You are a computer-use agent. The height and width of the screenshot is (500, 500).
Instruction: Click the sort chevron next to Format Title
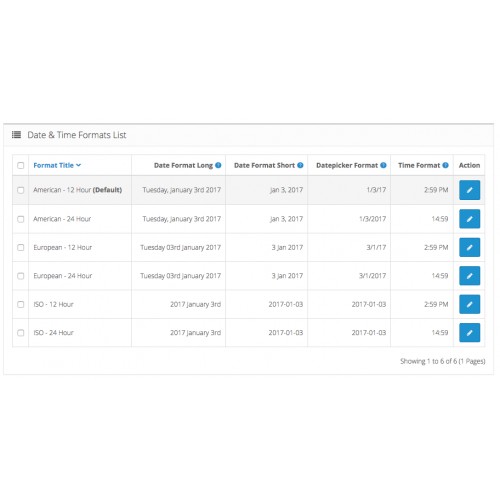78,165
